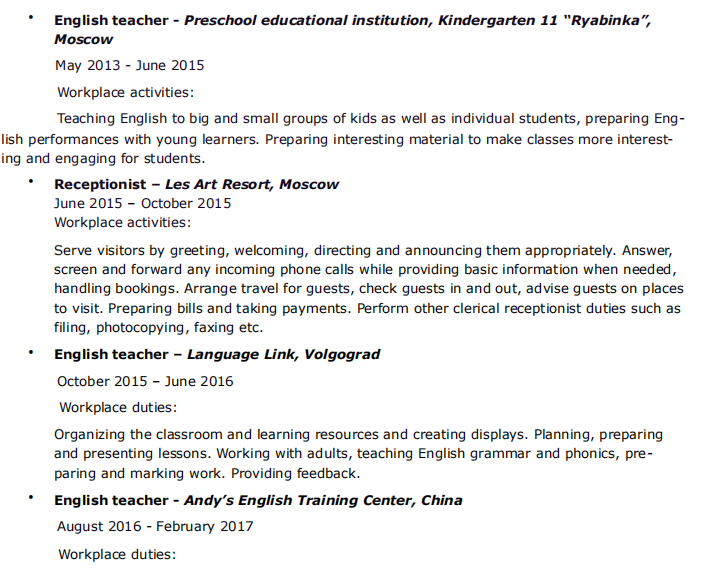Click the 'August 2016 - February 2017' date line
Viewport: 717px width, 572px height.
click(157, 527)
